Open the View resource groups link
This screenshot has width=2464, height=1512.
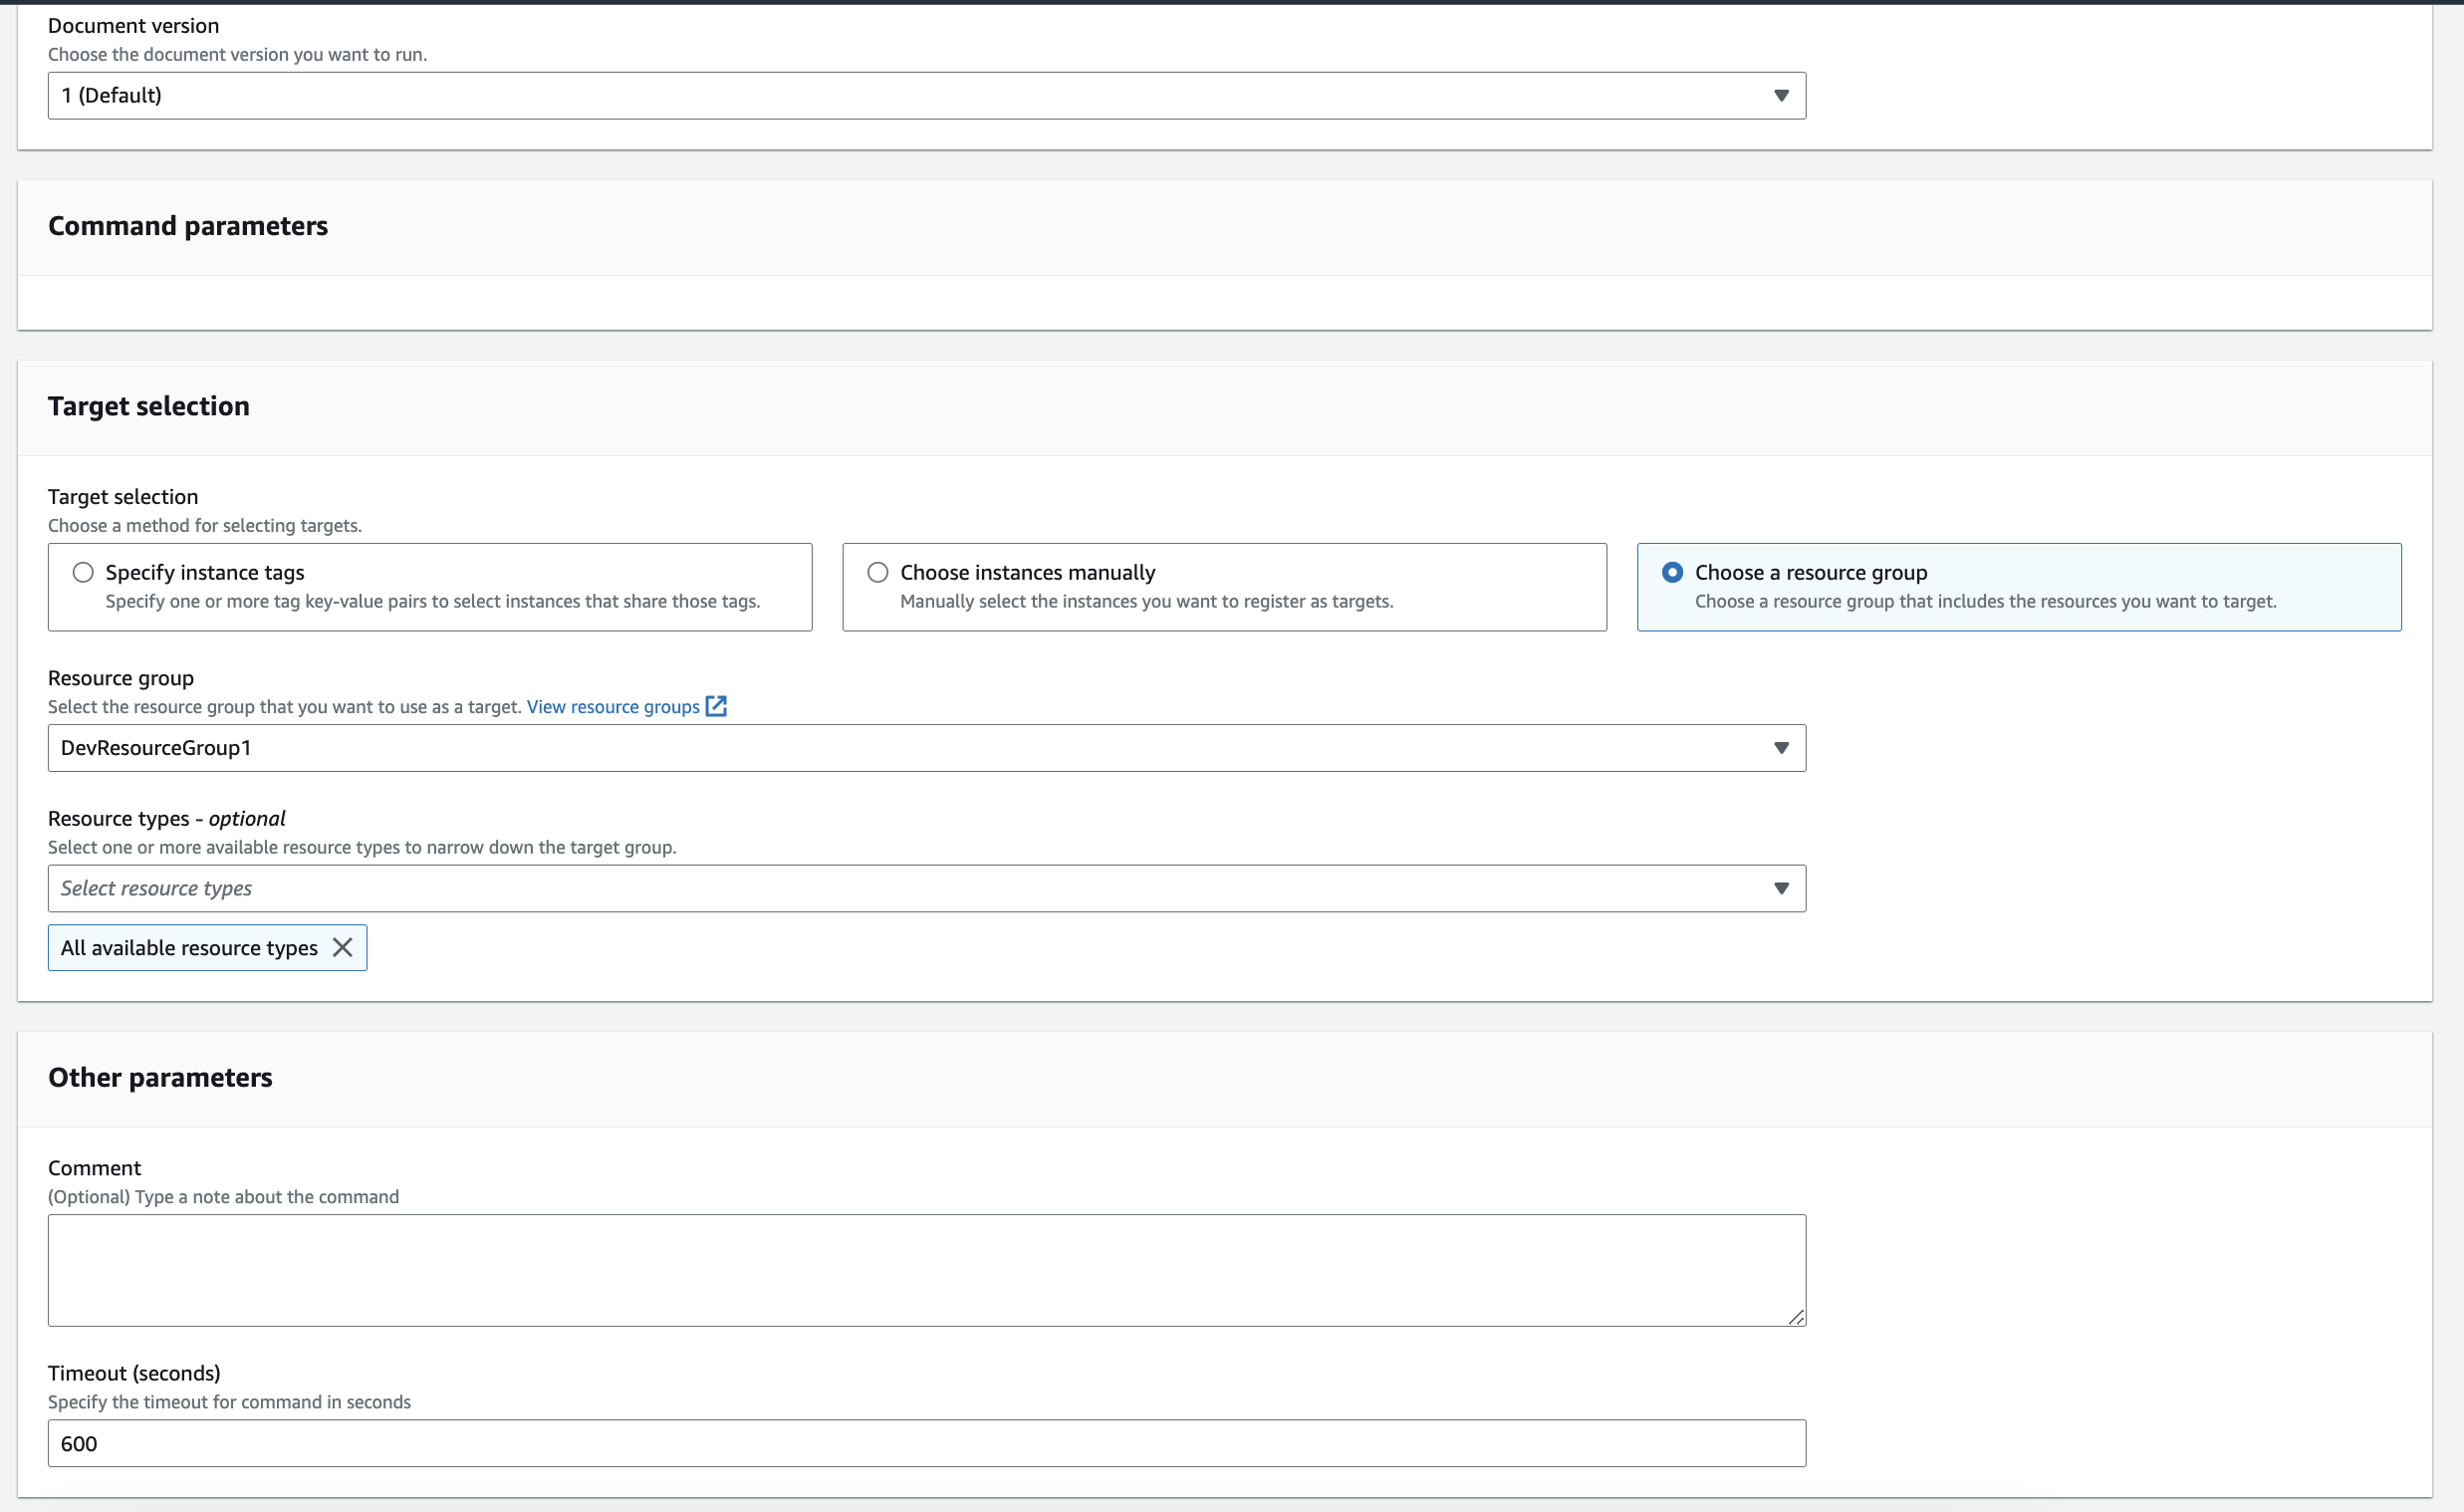[613, 707]
